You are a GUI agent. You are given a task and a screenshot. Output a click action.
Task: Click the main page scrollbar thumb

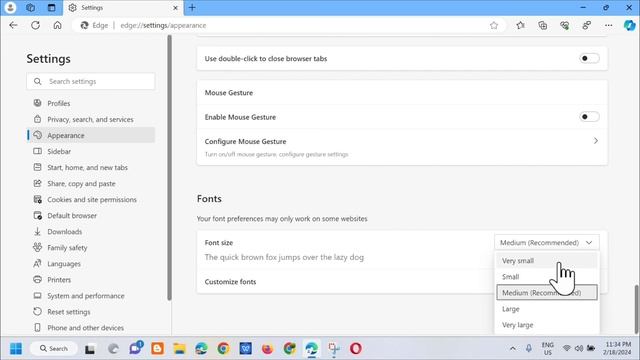pos(637,309)
